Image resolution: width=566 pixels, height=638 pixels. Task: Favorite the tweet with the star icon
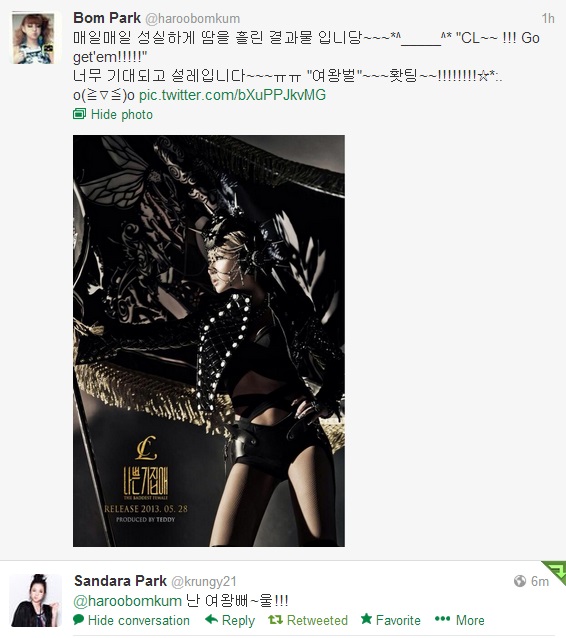(x=366, y=619)
